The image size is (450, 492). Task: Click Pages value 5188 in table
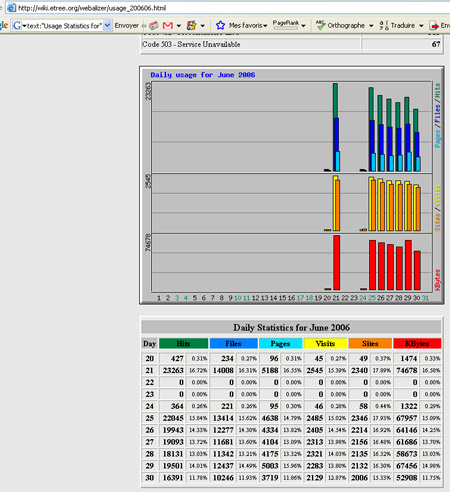pyautogui.click(x=270, y=370)
